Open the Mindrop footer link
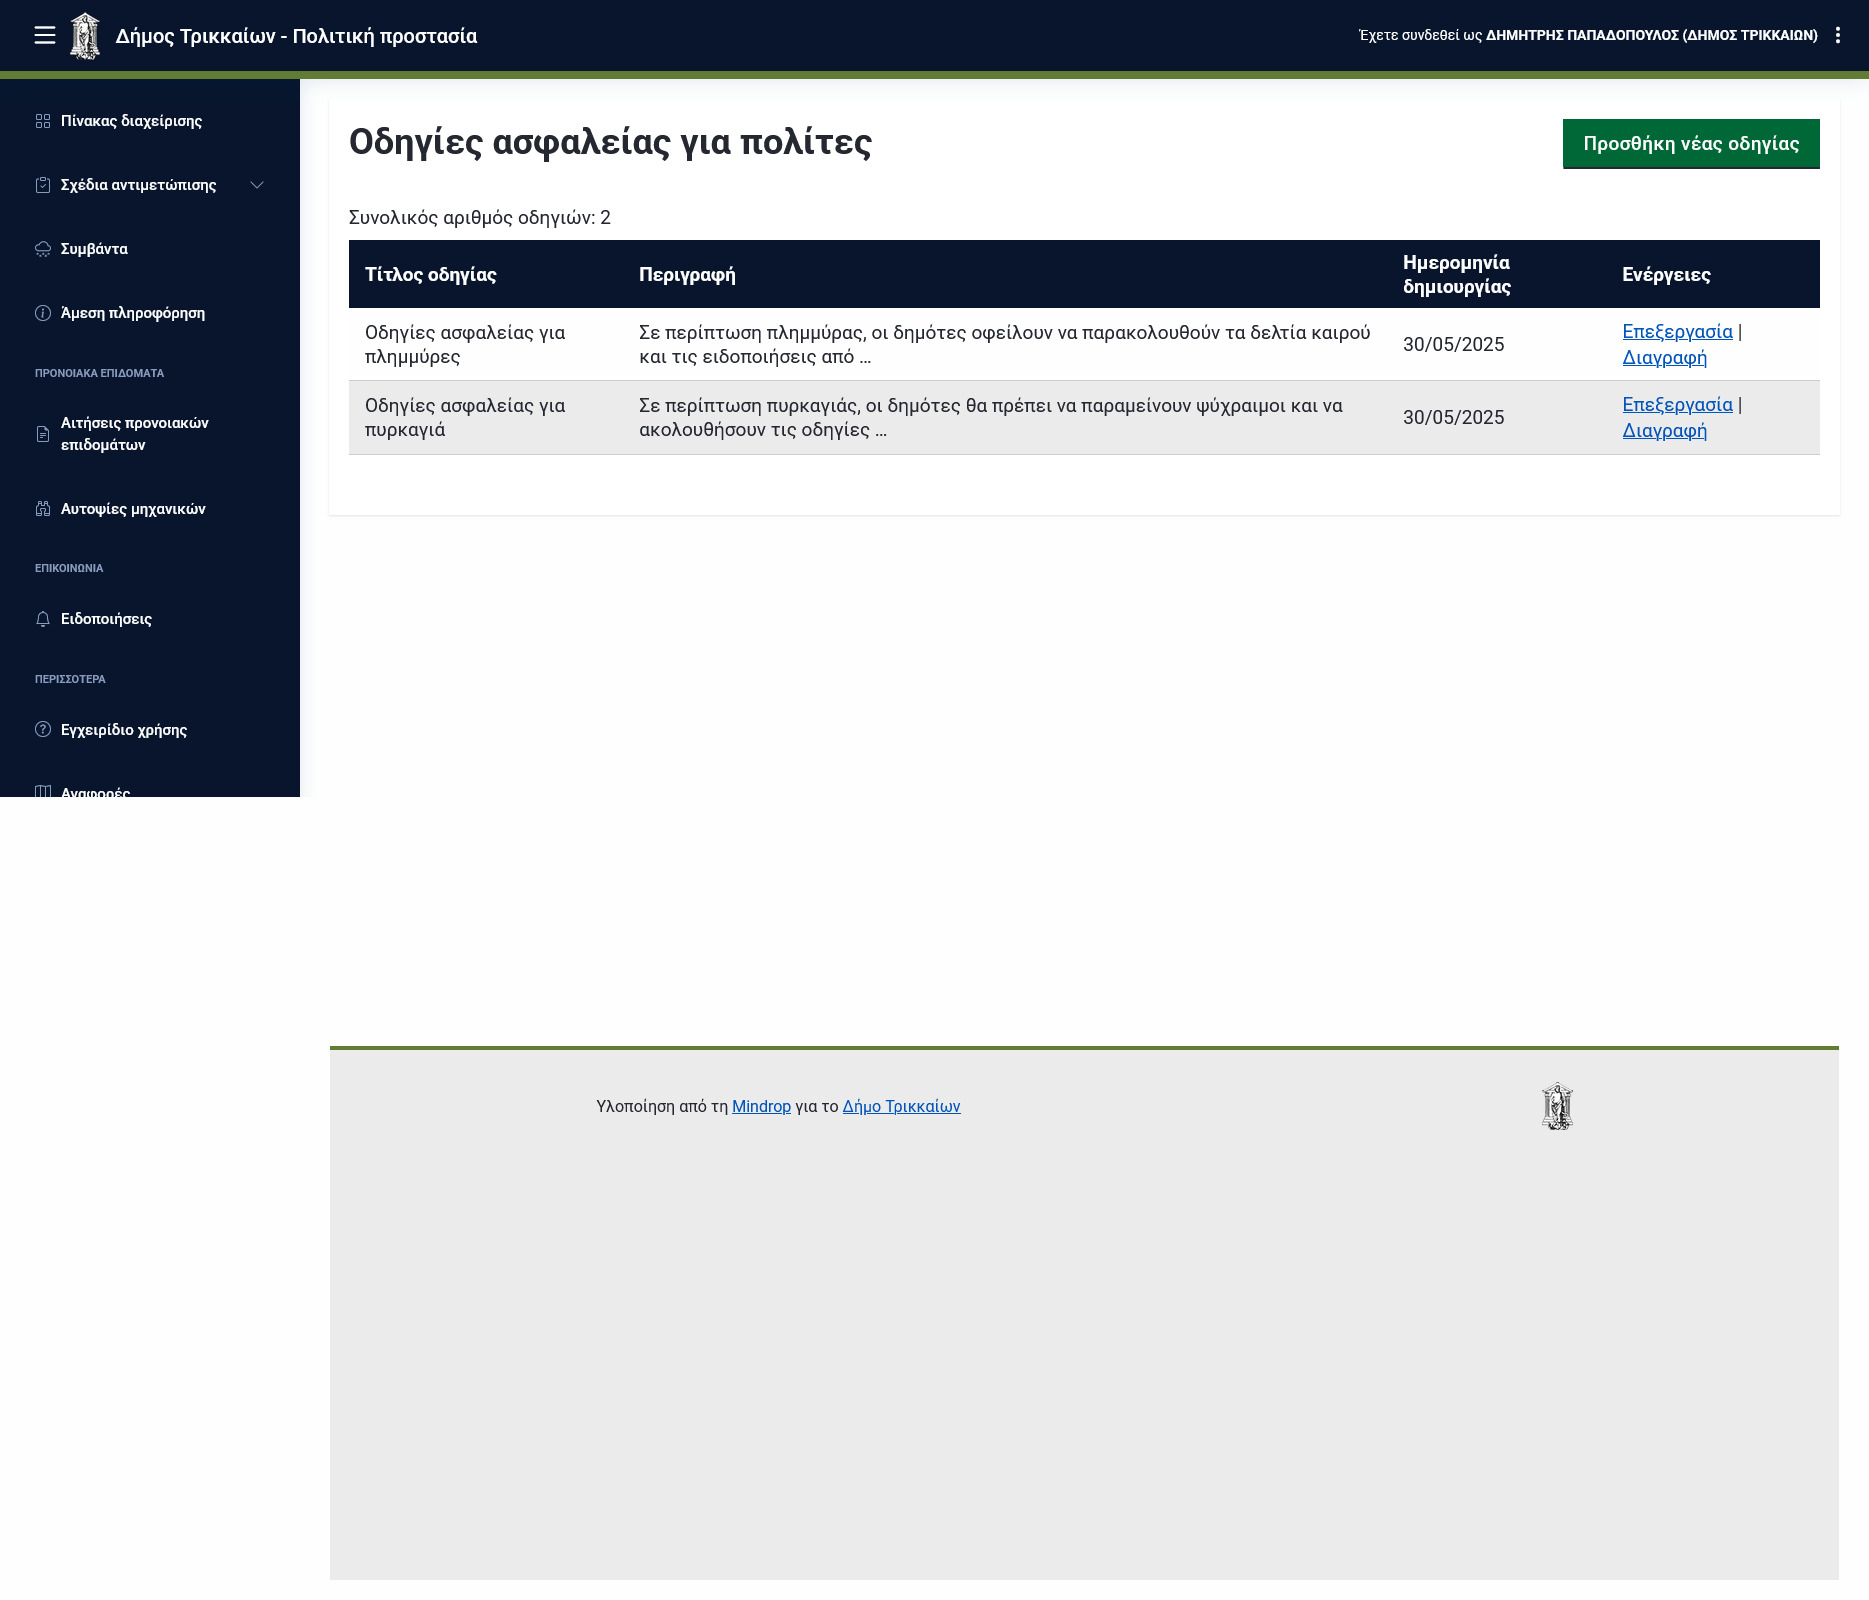Screen dimensions: 1869x1600 761,1106
